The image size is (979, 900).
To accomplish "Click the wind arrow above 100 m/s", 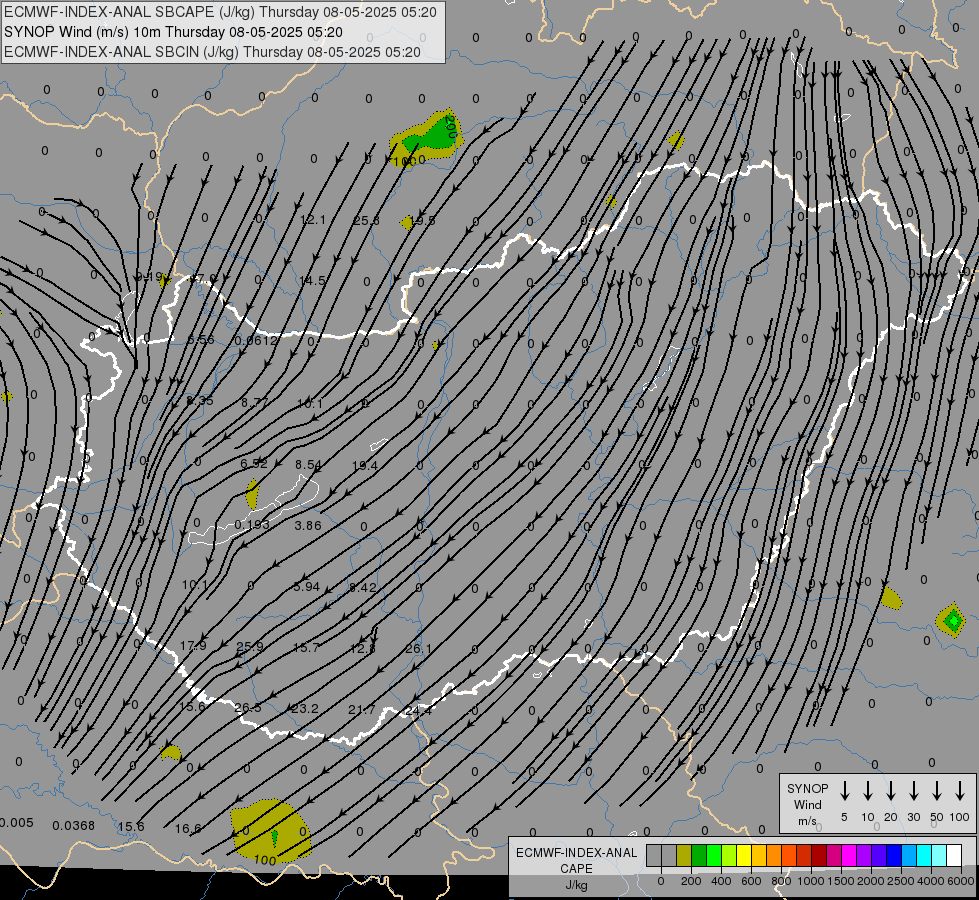I will coord(960,791).
